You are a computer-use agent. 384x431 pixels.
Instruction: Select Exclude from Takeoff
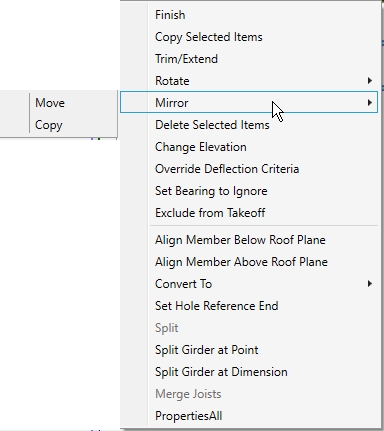pyautogui.click(x=249, y=213)
